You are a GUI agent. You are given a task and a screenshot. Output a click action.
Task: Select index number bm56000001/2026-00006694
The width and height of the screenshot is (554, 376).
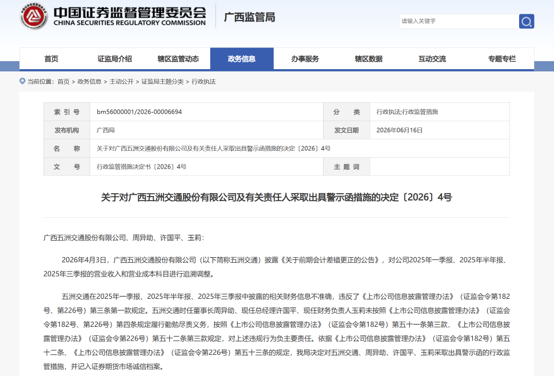point(139,112)
